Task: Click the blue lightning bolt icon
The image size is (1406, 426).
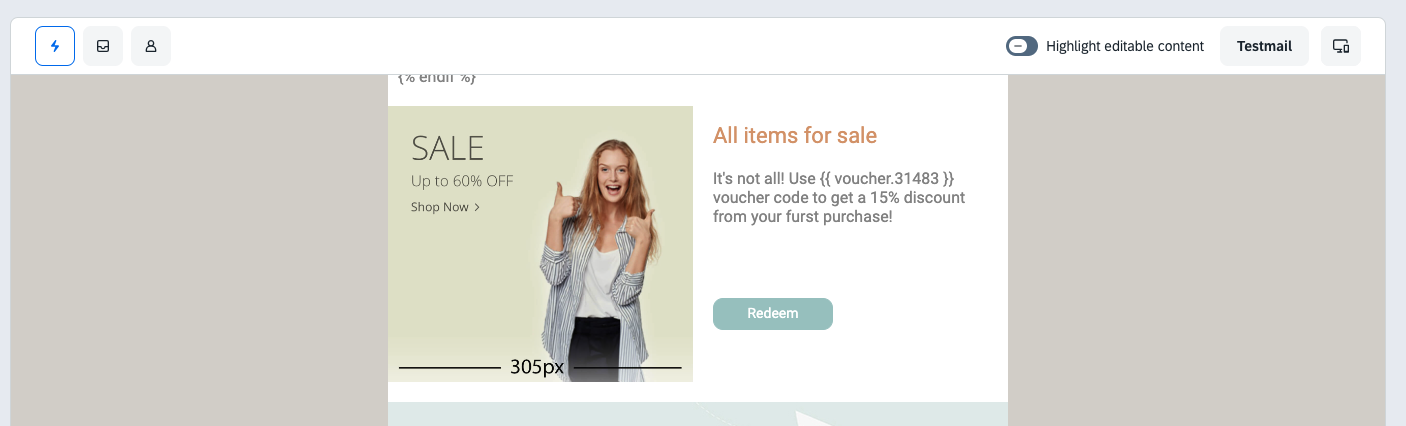Action: pos(55,46)
